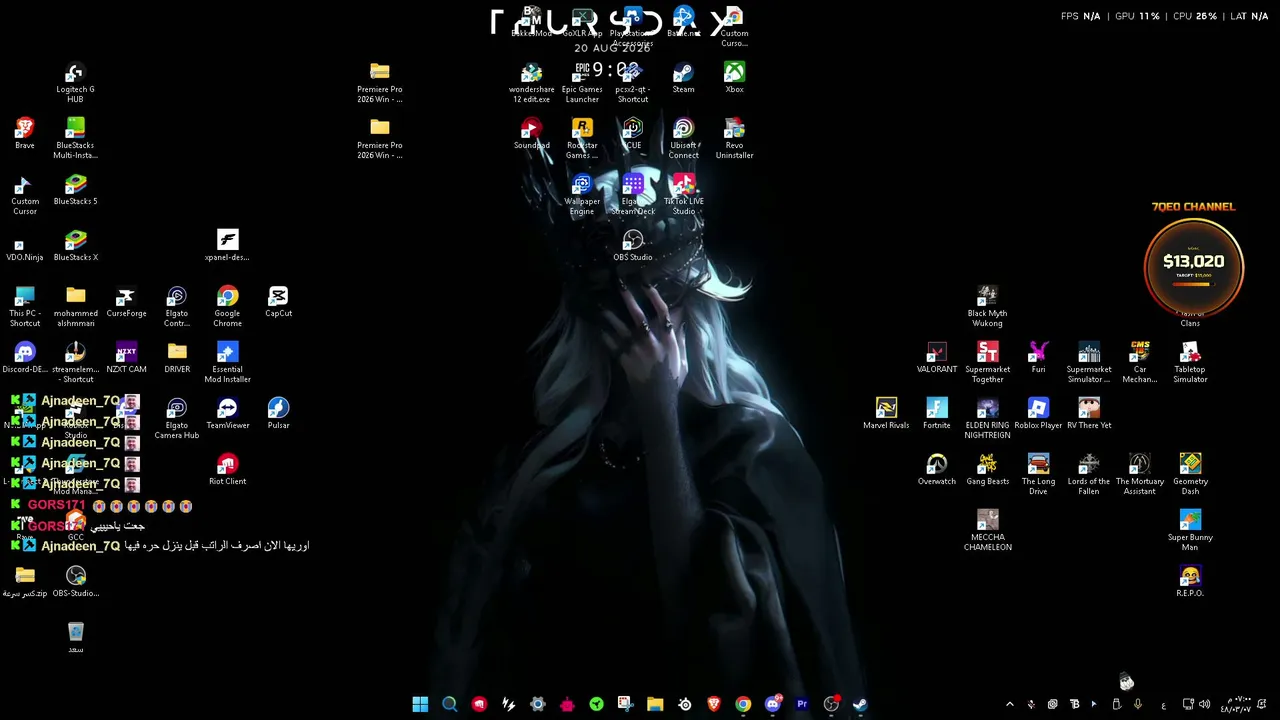Viewport: 1280px width, 720px height.
Task: Select the NZXT CAM desktop icon
Action: point(126,358)
